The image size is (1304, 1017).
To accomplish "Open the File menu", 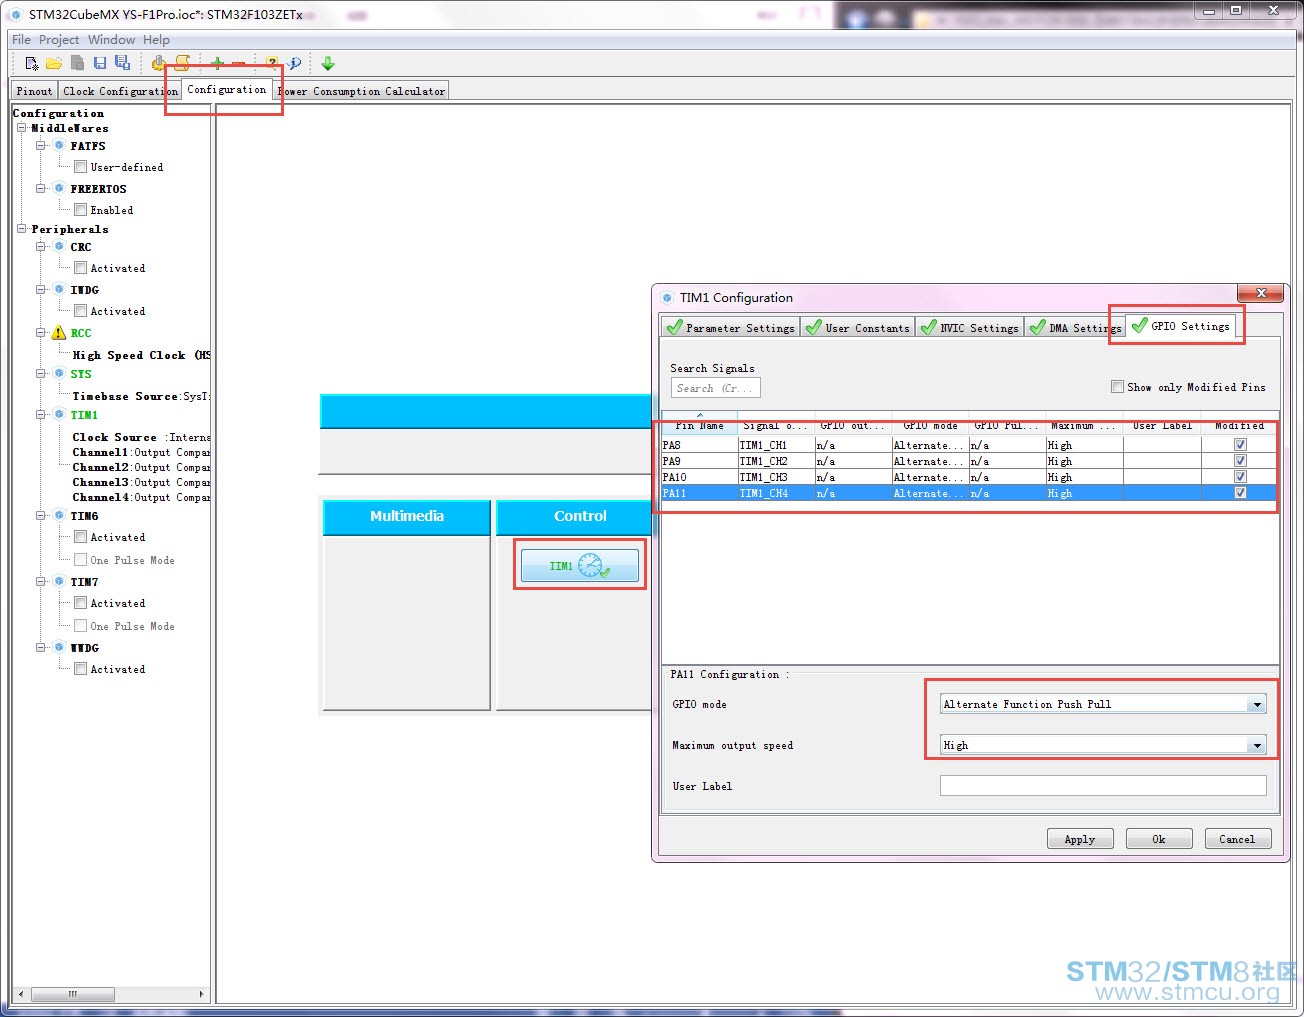I will click(x=21, y=40).
